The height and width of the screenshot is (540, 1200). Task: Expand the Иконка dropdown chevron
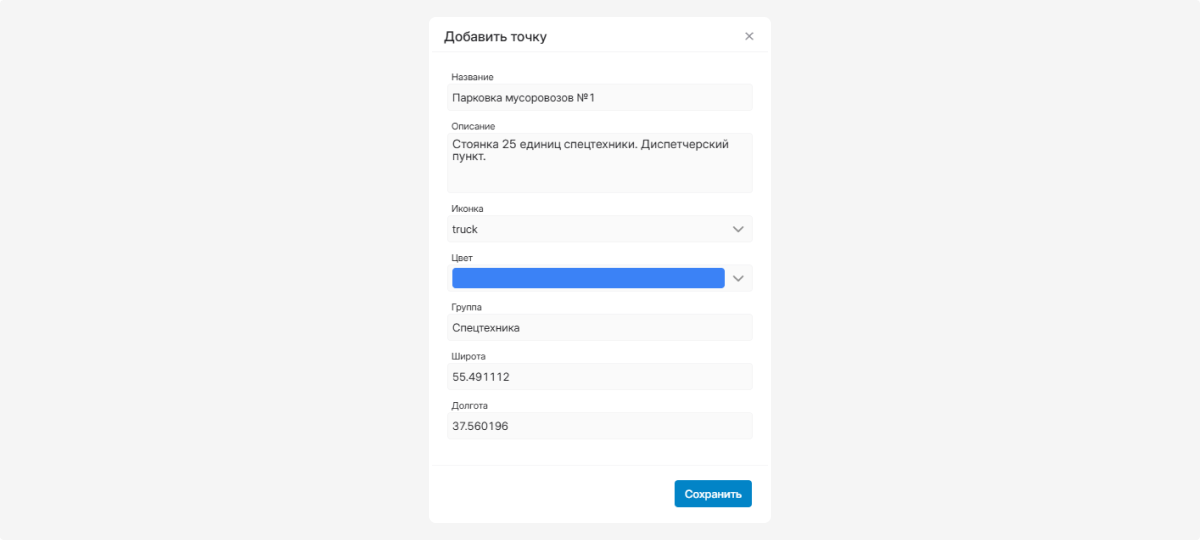click(738, 229)
